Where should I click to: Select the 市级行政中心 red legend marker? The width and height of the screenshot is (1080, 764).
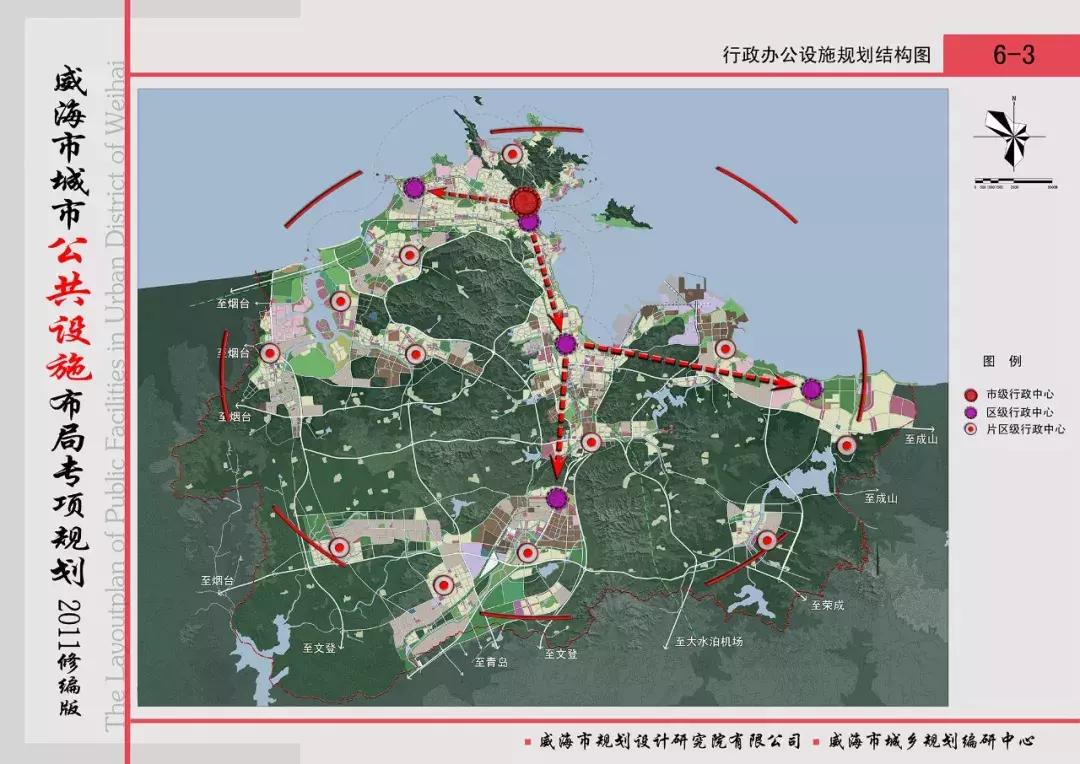coord(970,394)
